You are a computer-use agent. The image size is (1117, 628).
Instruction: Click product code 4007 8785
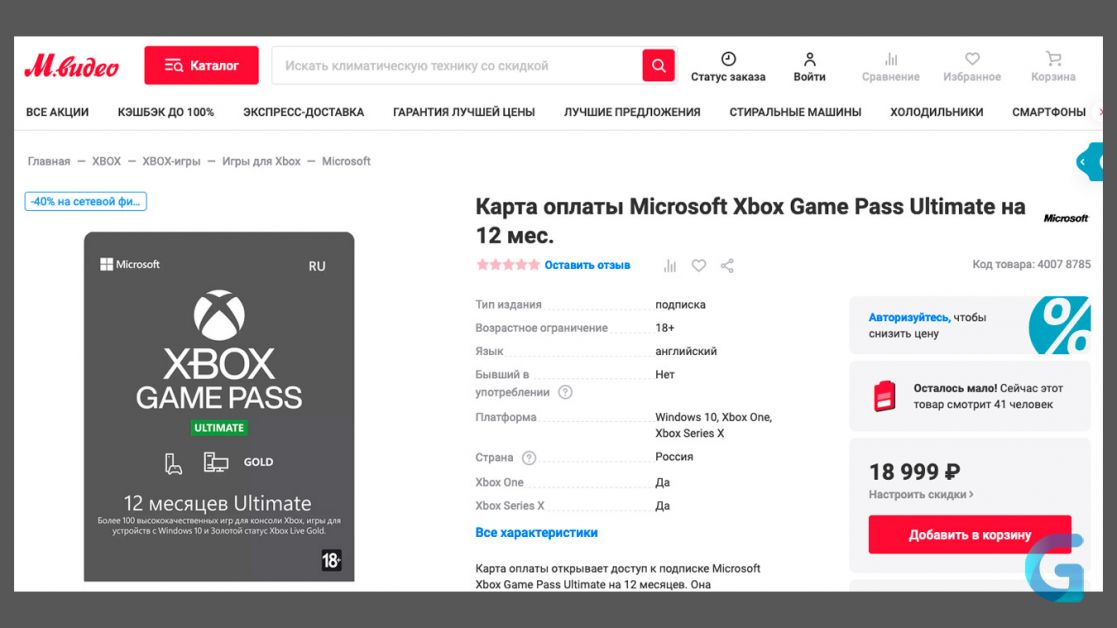pyautogui.click(x=1064, y=264)
